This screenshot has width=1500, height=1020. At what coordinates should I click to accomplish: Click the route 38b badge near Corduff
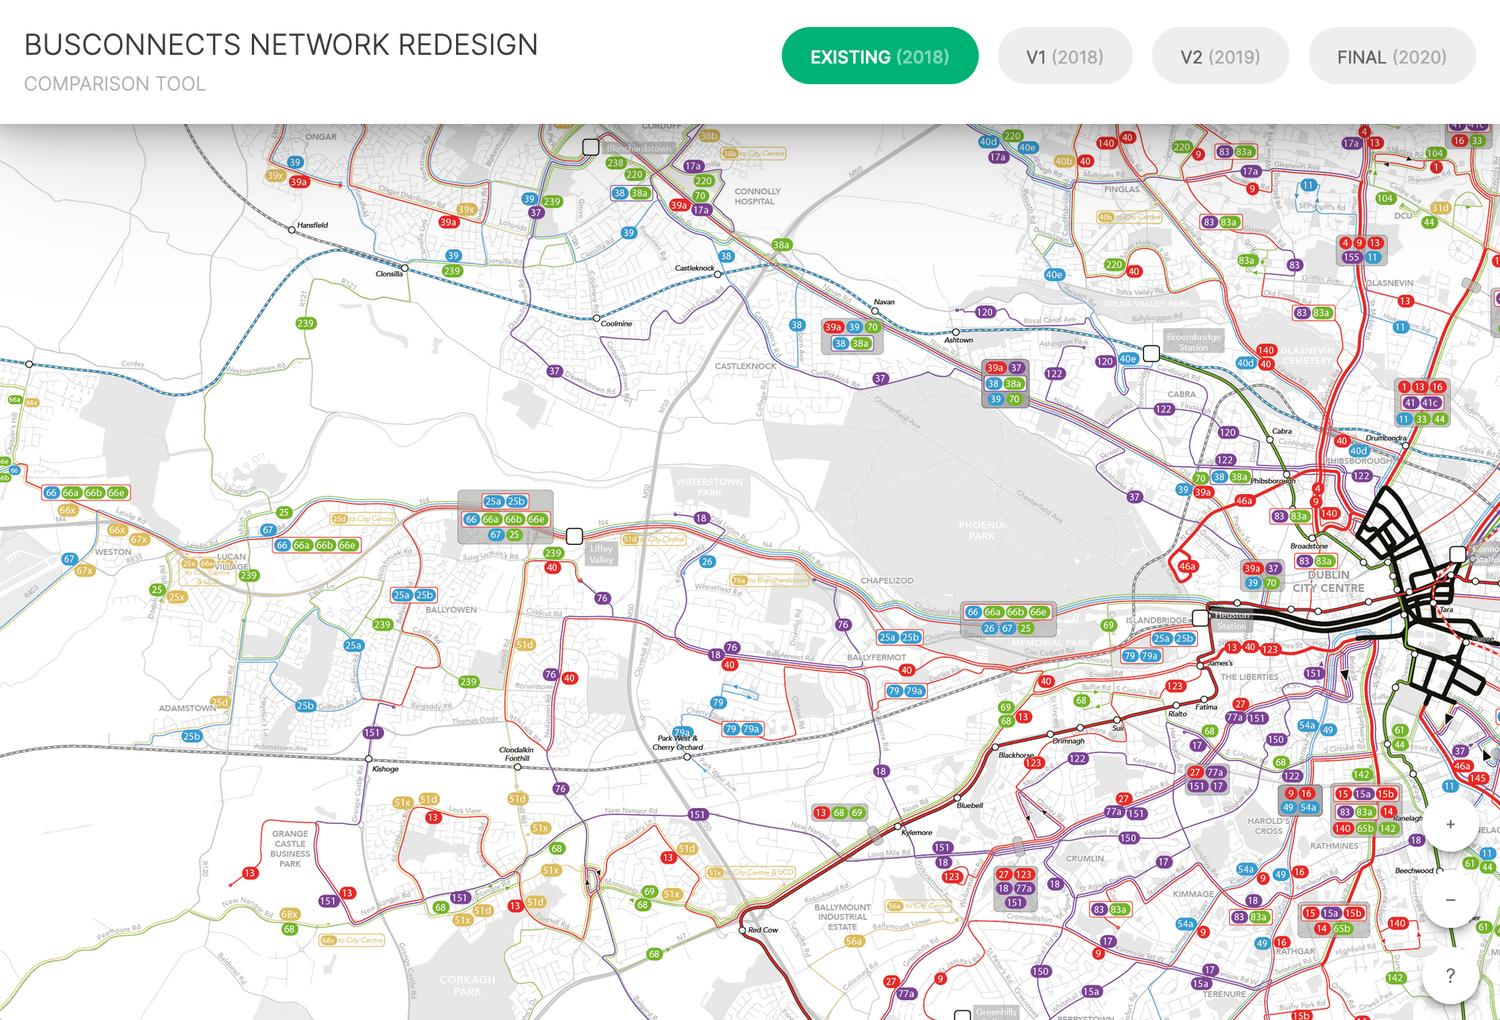point(708,136)
